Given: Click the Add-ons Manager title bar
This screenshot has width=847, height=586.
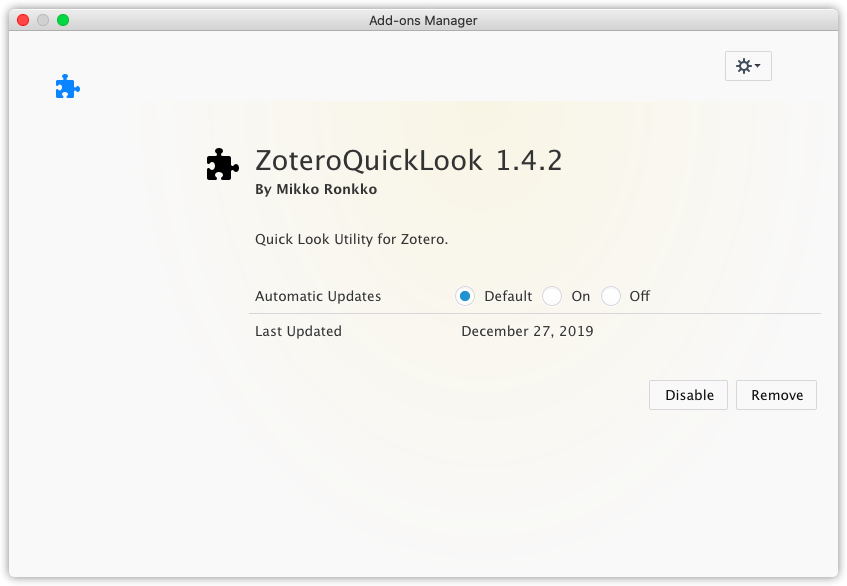Looking at the screenshot, I should [423, 20].
